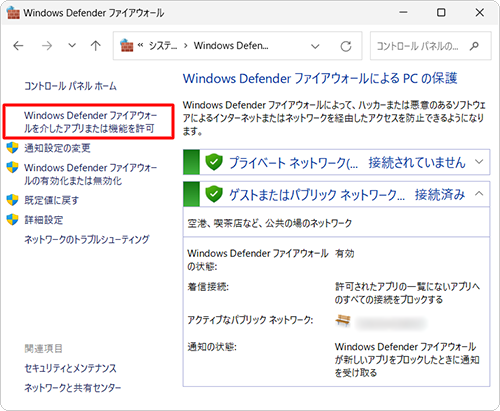The image size is (500, 411).
Task: Click the 通知の状態: label
Action: pos(212,347)
